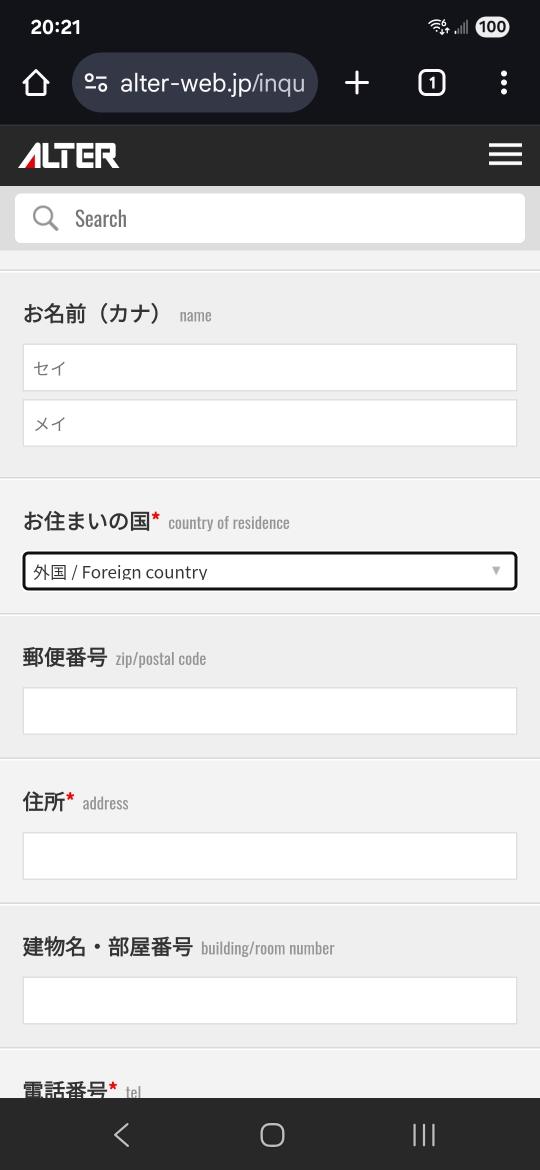Image resolution: width=540 pixels, height=1170 pixels.
Task: Expand the country of residence dropdown
Action: (270, 572)
